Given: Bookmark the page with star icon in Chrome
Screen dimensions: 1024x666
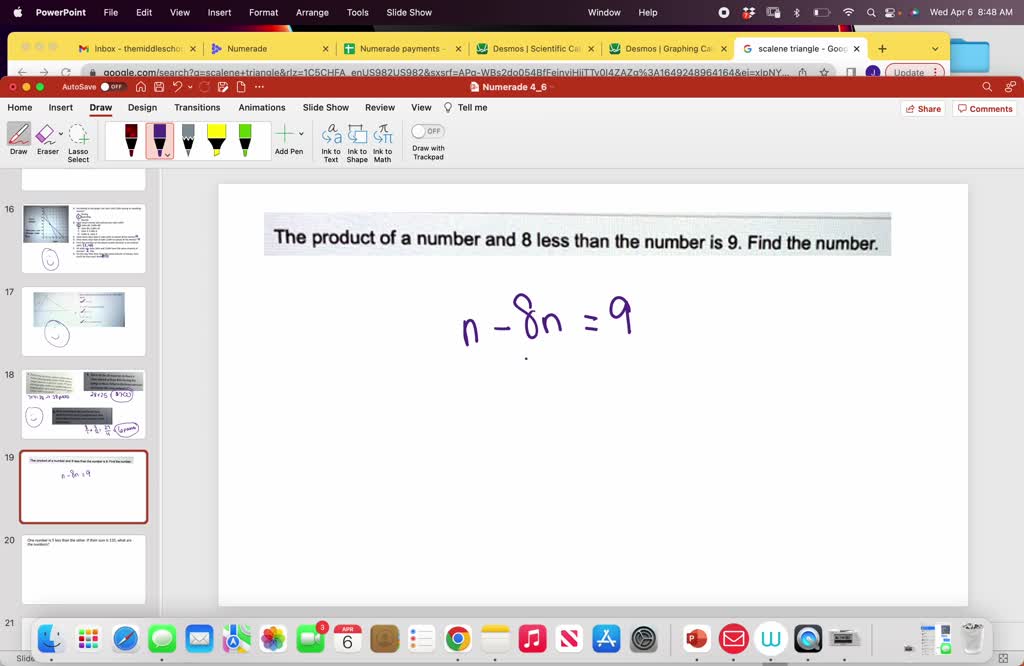Looking at the screenshot, I should 824,72.
